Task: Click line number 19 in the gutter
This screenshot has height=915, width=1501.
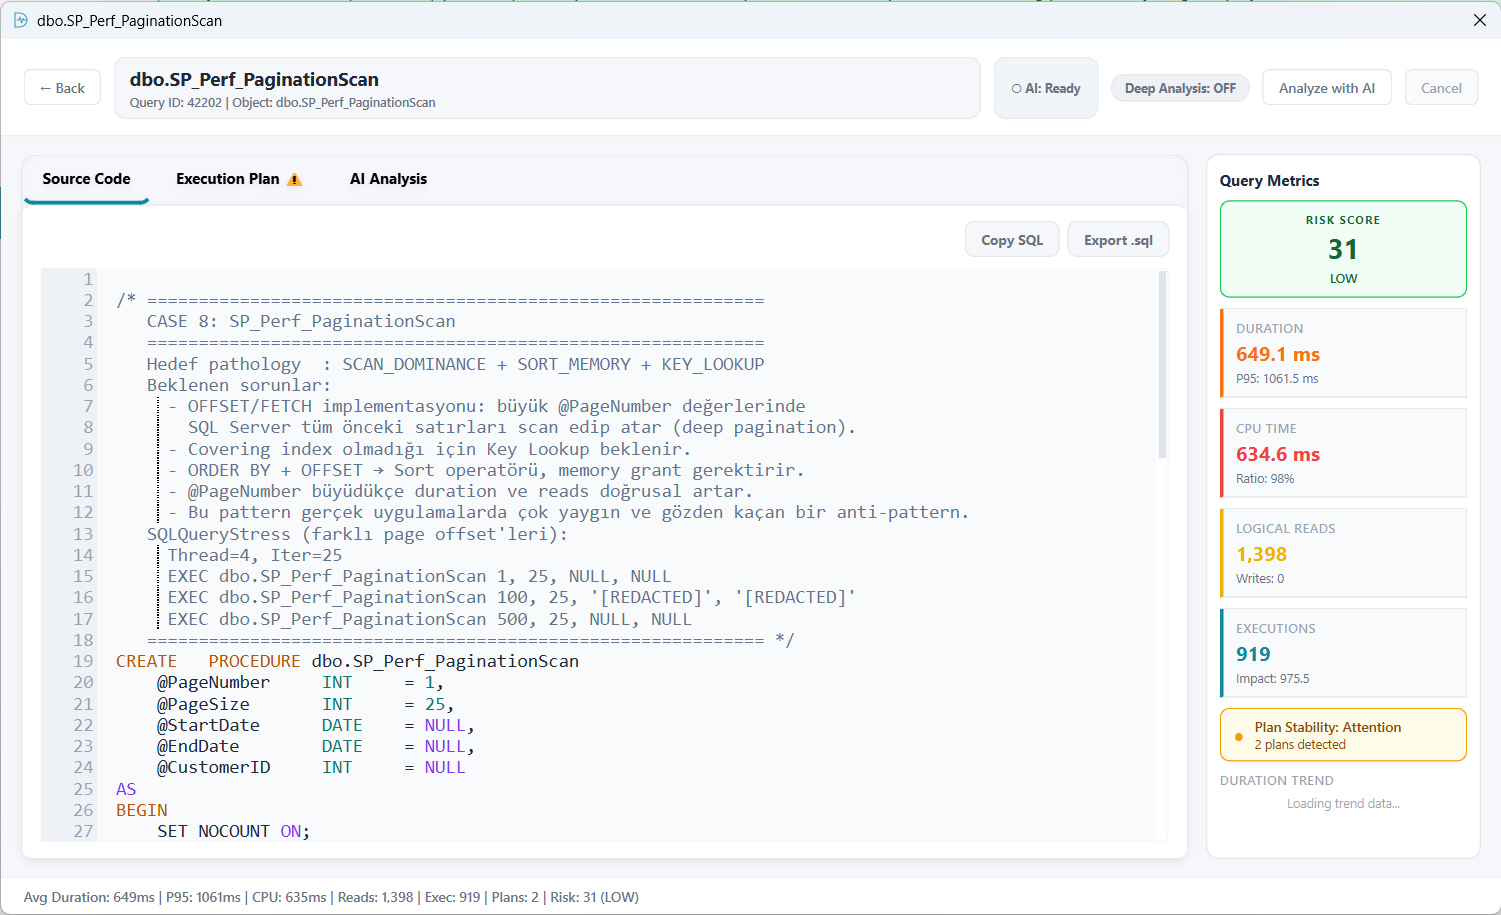Action: [82, 661]
